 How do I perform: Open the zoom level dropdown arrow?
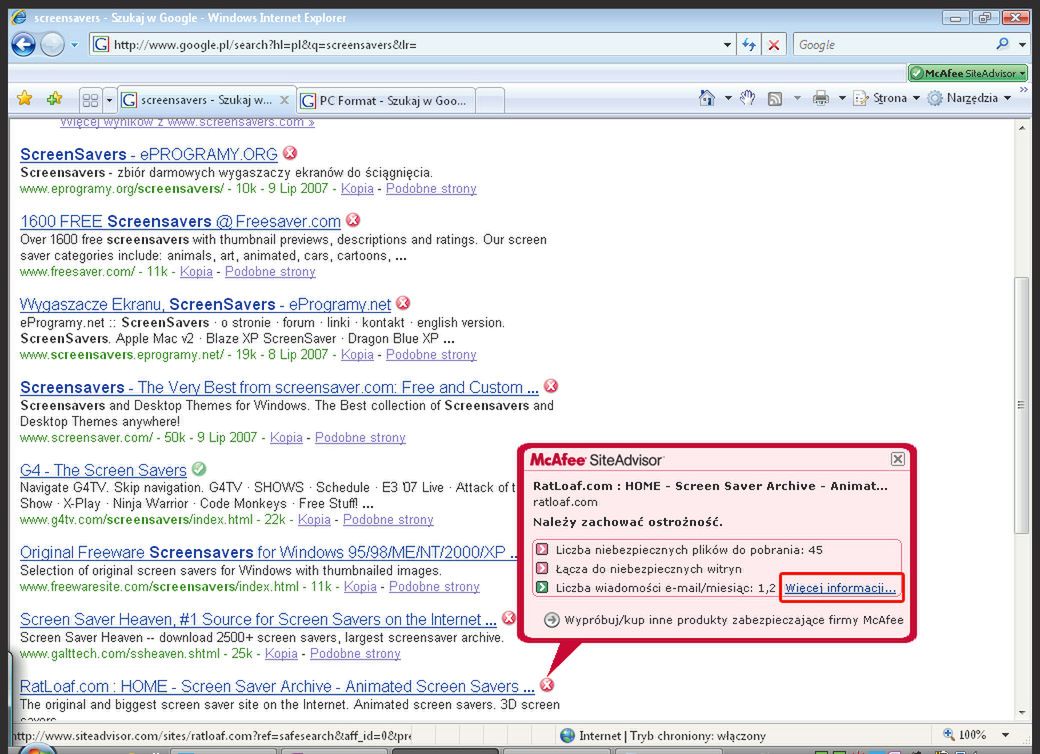tap(1006, 735)
